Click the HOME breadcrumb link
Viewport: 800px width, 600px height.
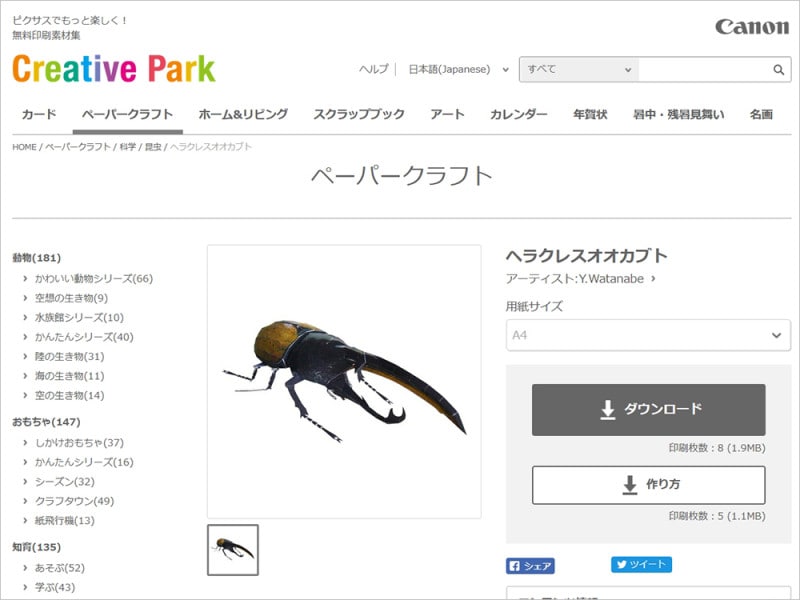[19, 146]
